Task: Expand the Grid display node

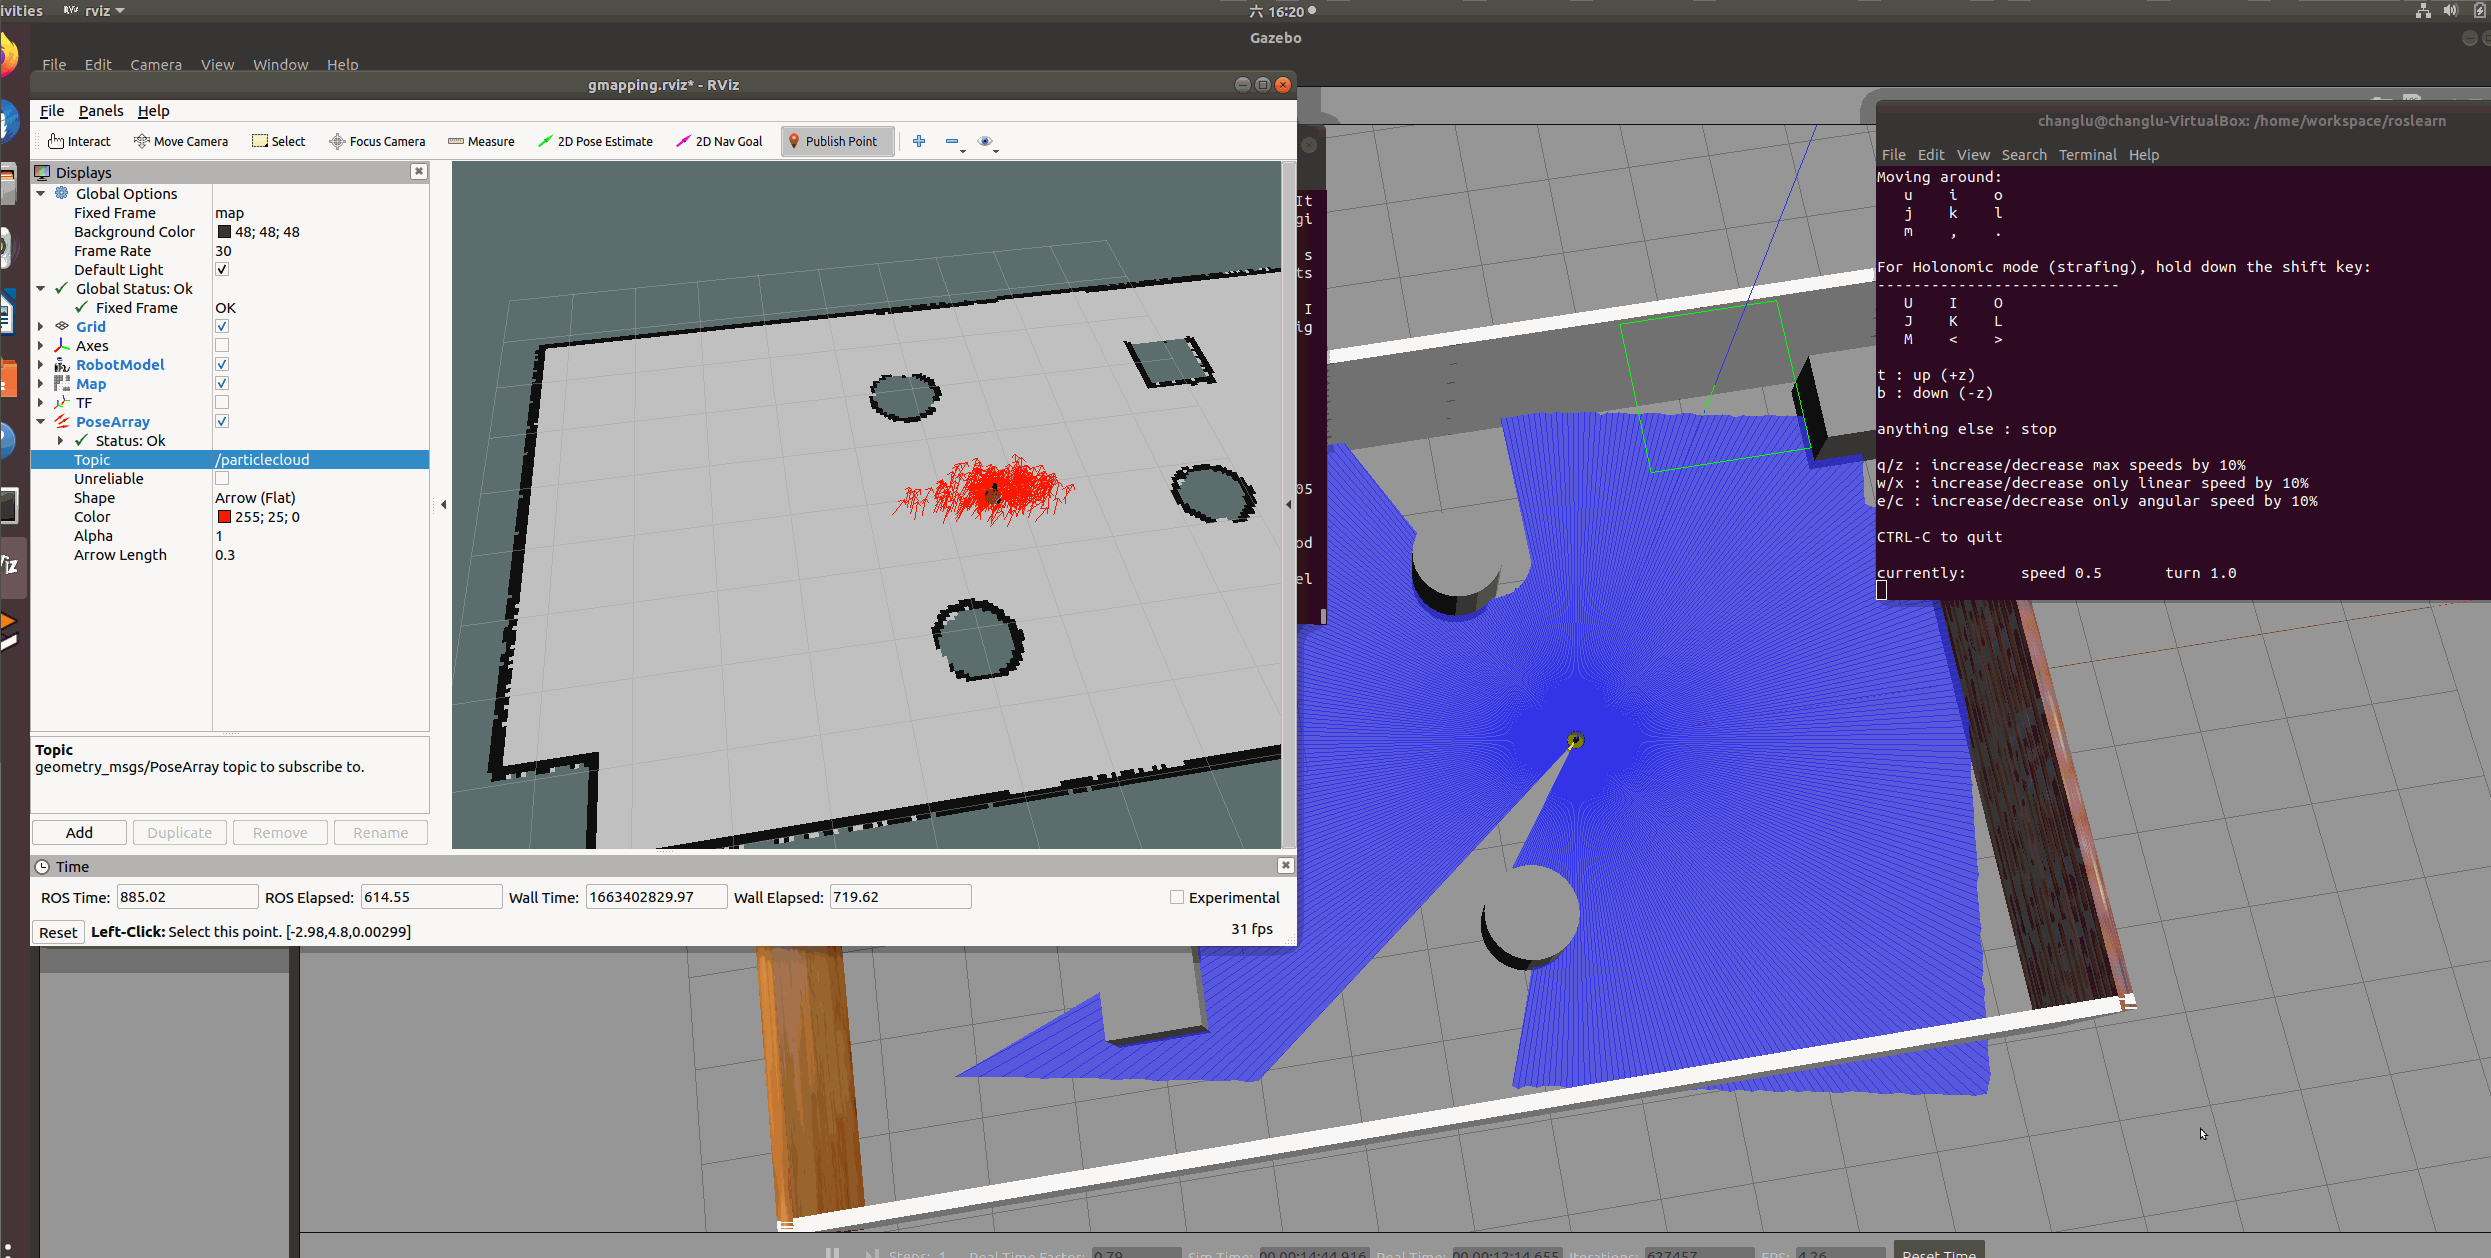Action: (x=41, y=326)
